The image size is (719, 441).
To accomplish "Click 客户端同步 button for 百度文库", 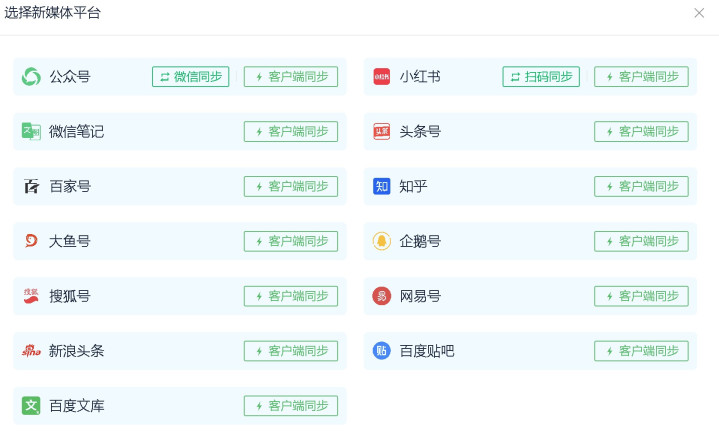I will tap(291, 406).
